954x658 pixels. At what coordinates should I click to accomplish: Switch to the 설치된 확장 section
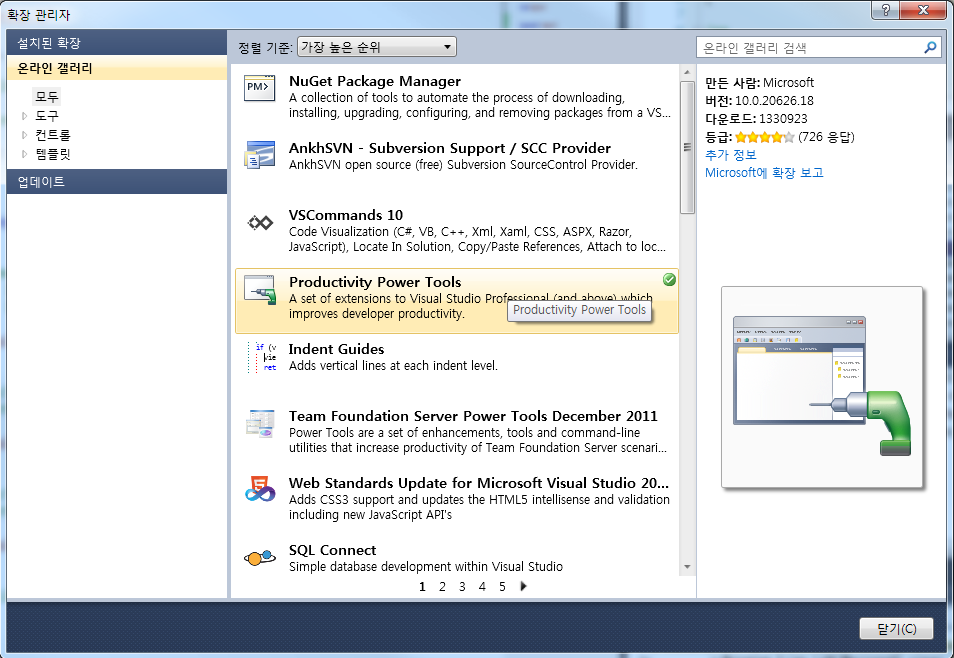(x=60, y=43)
